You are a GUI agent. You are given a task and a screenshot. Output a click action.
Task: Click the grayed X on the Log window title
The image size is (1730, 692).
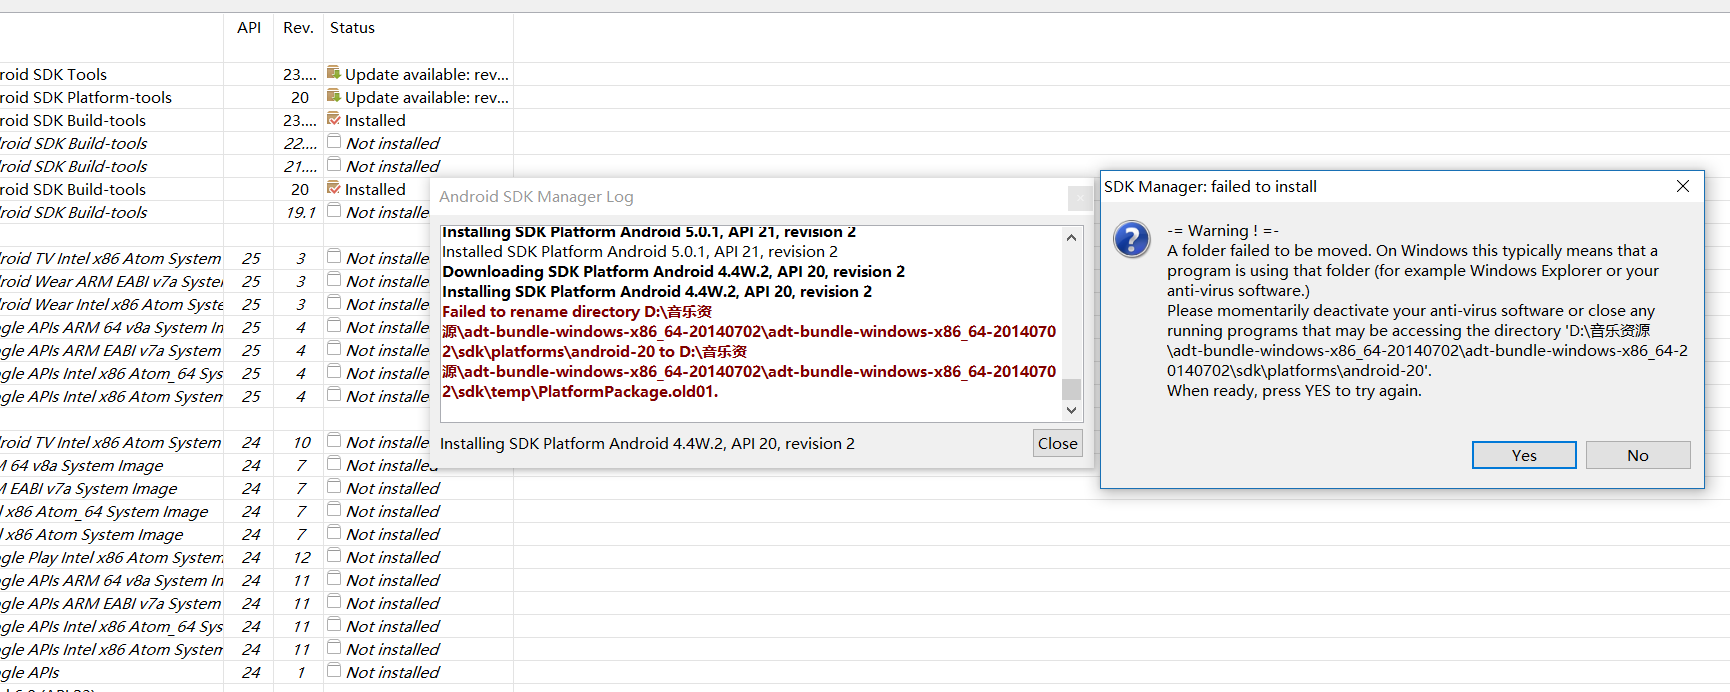pos(1079,198)
